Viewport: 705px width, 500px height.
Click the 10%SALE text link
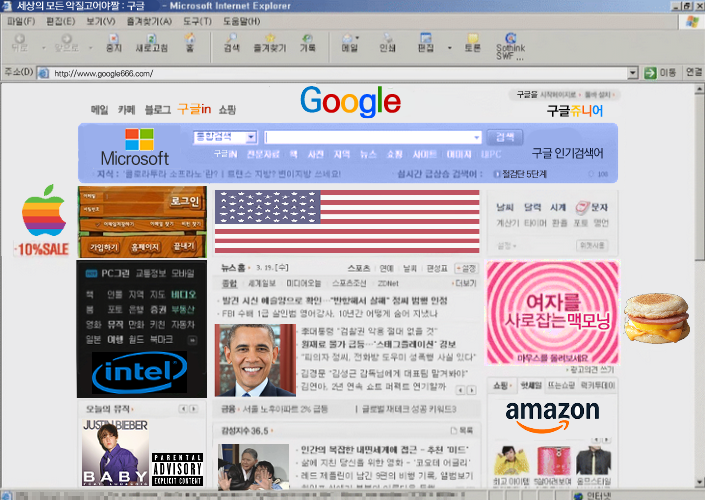(42, 249)
